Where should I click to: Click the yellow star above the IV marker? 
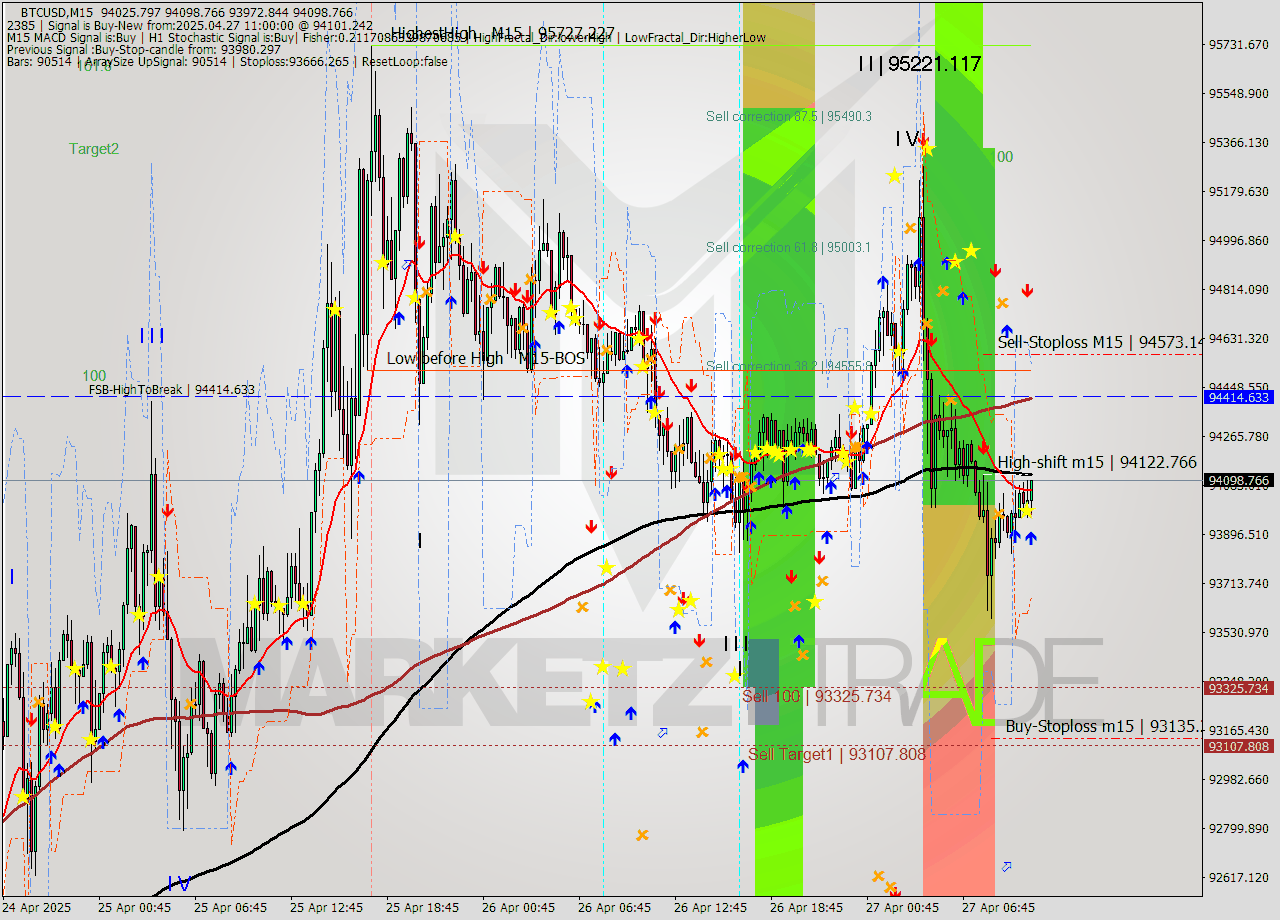click(930, 148)
